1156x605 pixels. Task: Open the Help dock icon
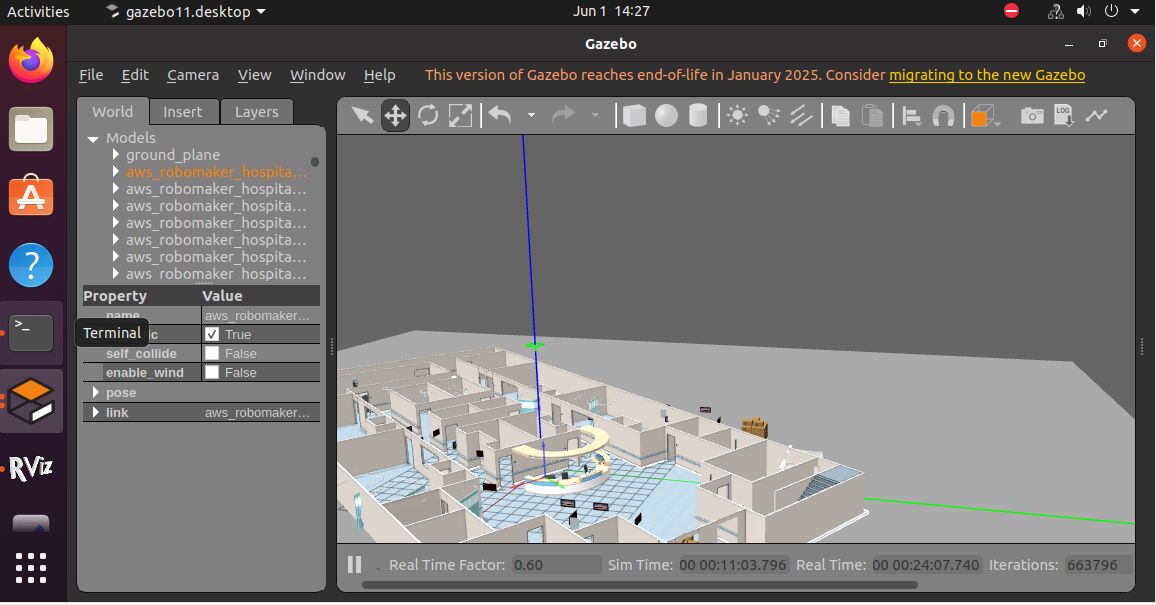point(31,265)
